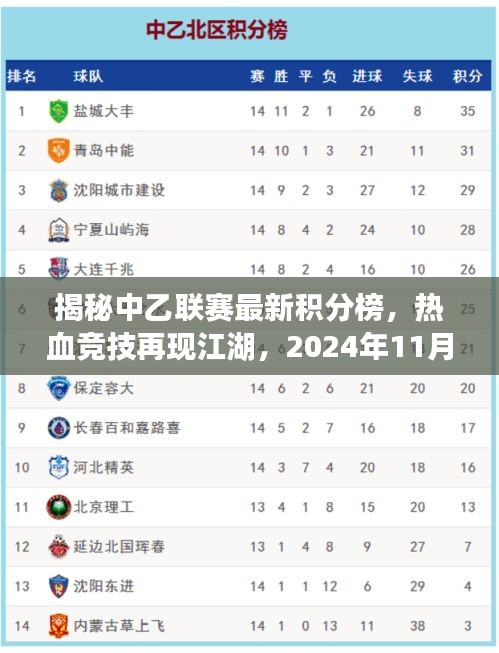Click the 延边北国珲春 team logo

click(59, 546)
